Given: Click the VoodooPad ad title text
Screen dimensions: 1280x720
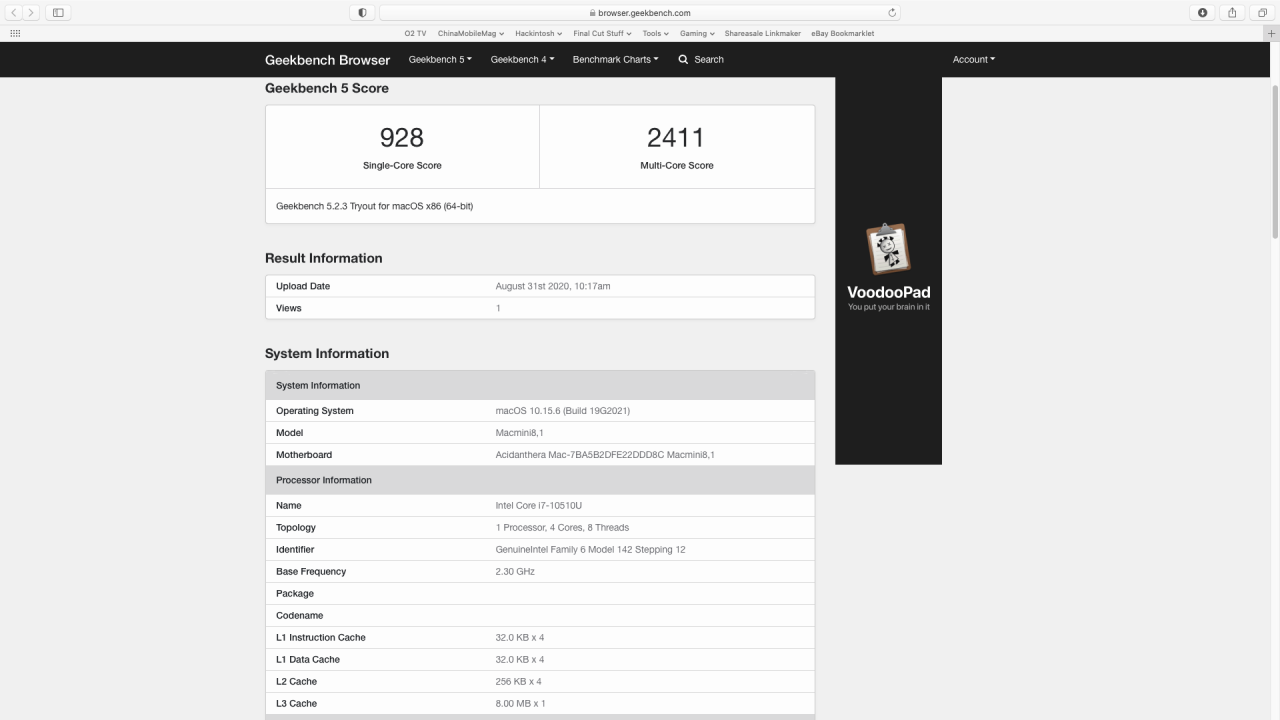Looking at the screenshot, I should click(888, 292).
